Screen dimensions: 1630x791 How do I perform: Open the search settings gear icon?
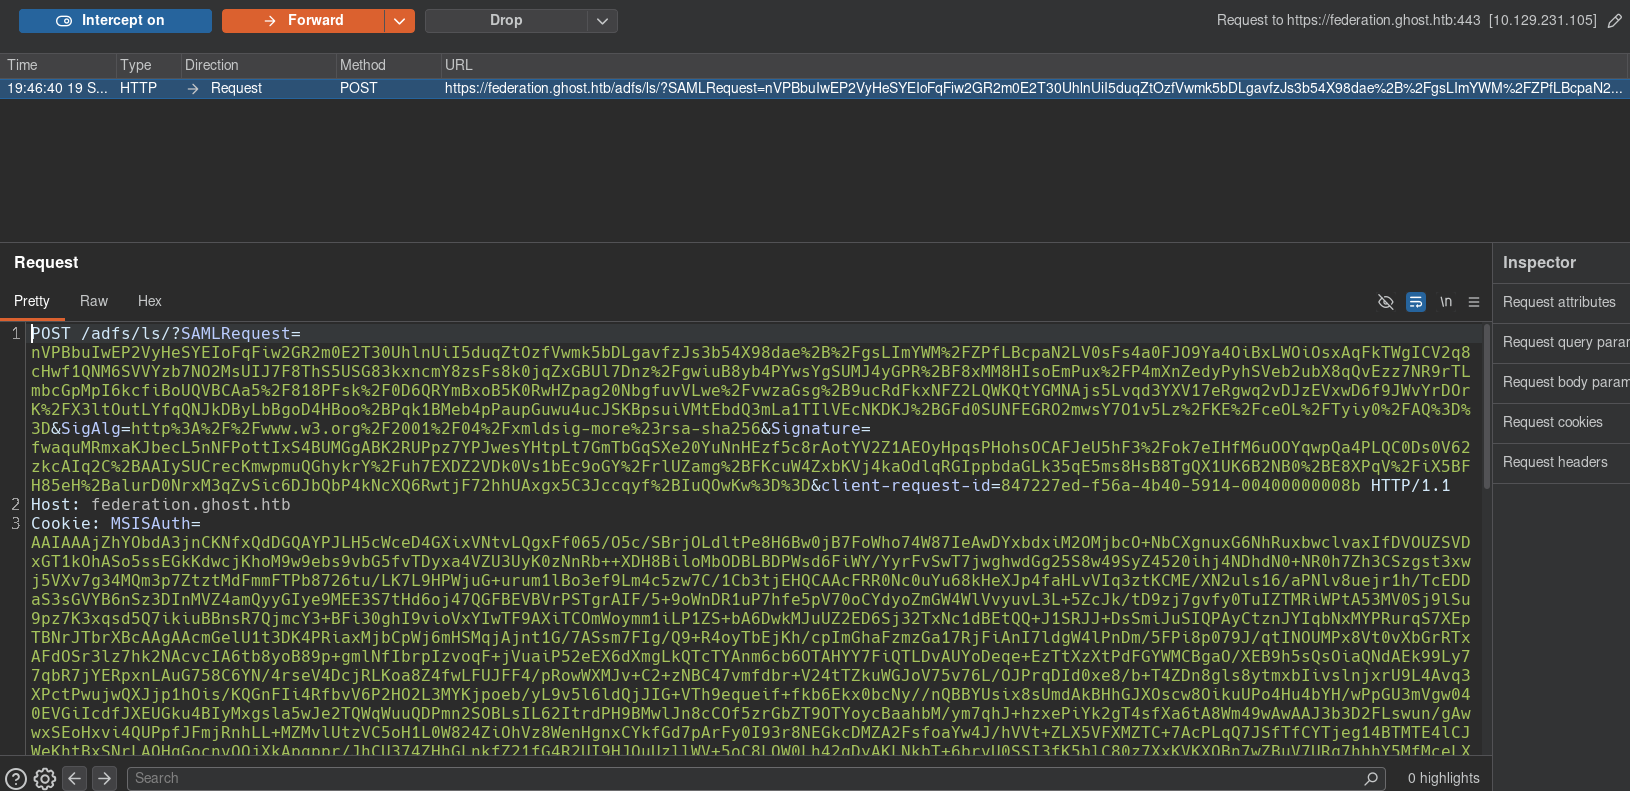tap(45, 779)
